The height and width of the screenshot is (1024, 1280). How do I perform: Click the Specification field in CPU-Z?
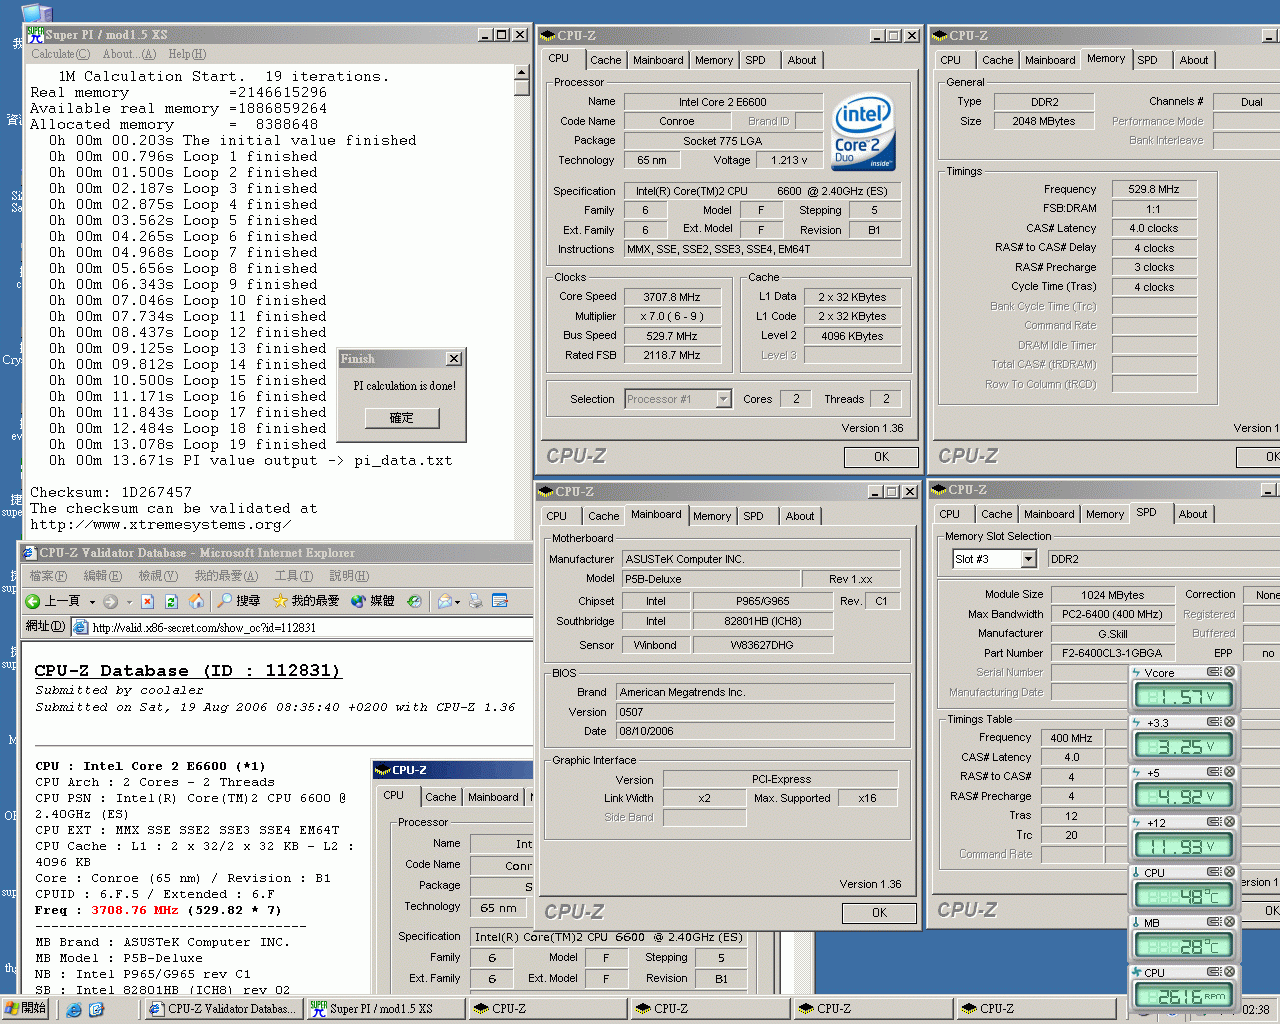762,191
